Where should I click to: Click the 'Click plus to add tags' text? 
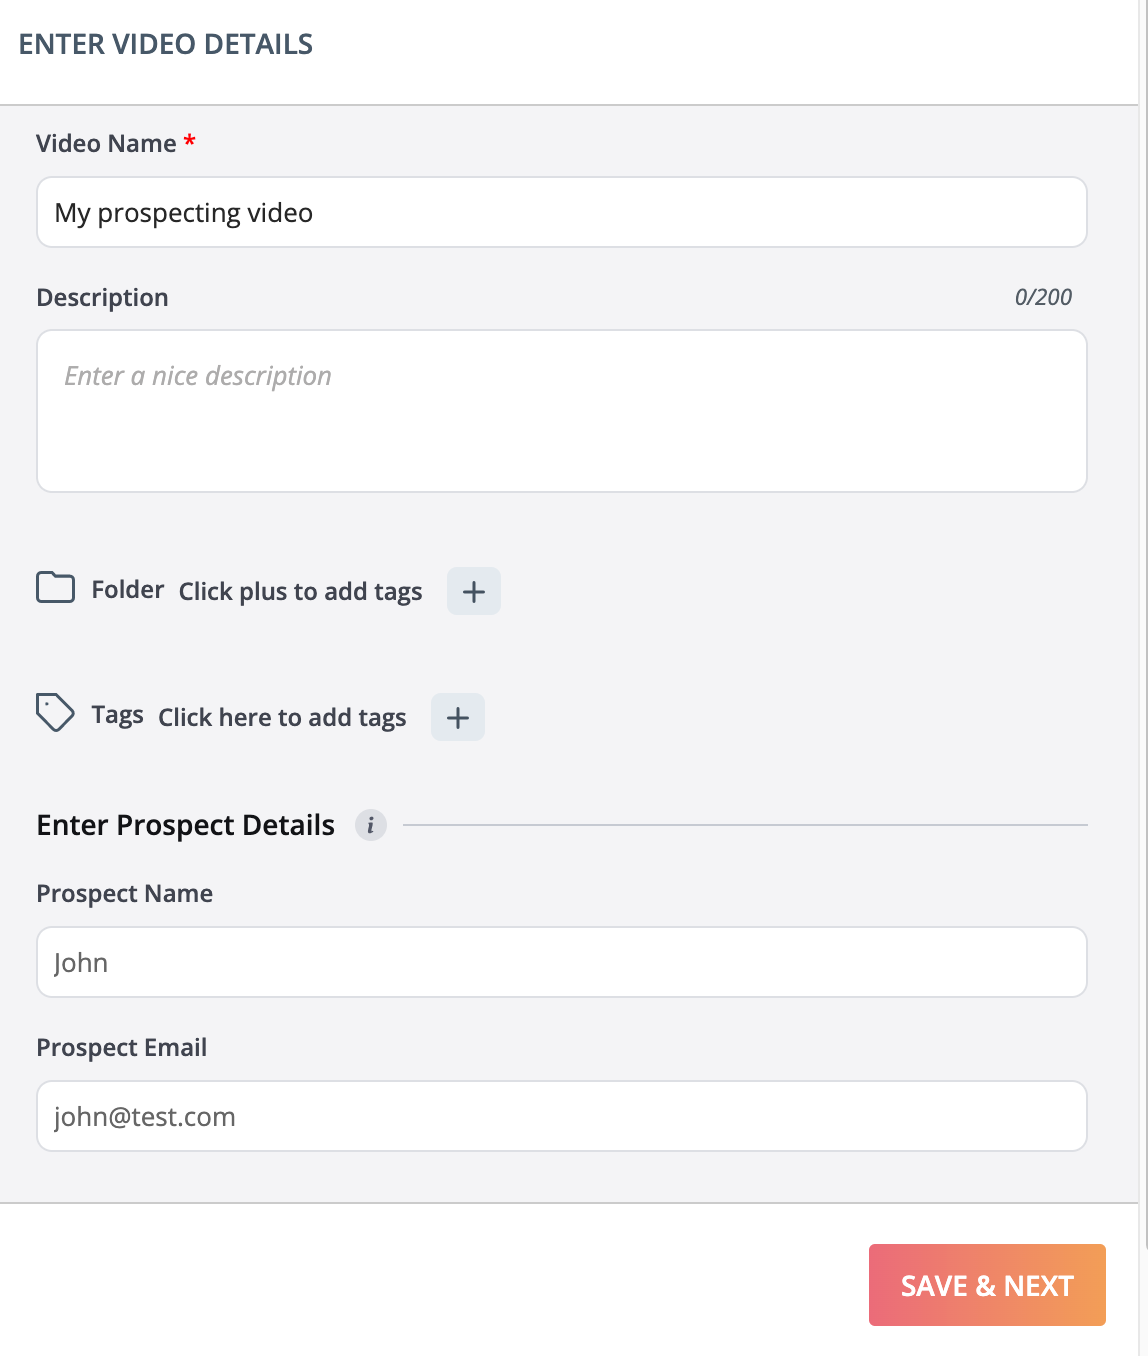[300, 591]
